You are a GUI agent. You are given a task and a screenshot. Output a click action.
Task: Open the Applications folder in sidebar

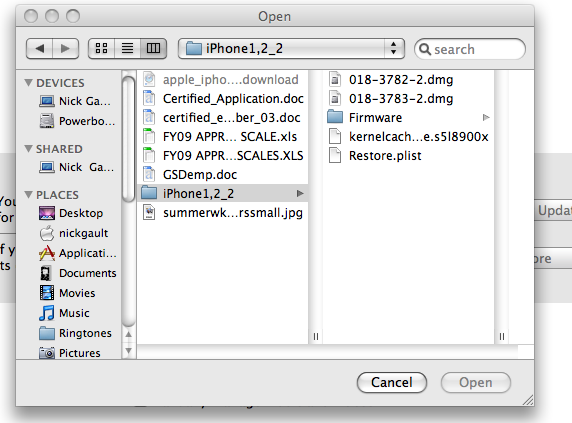tap(78, 253)
